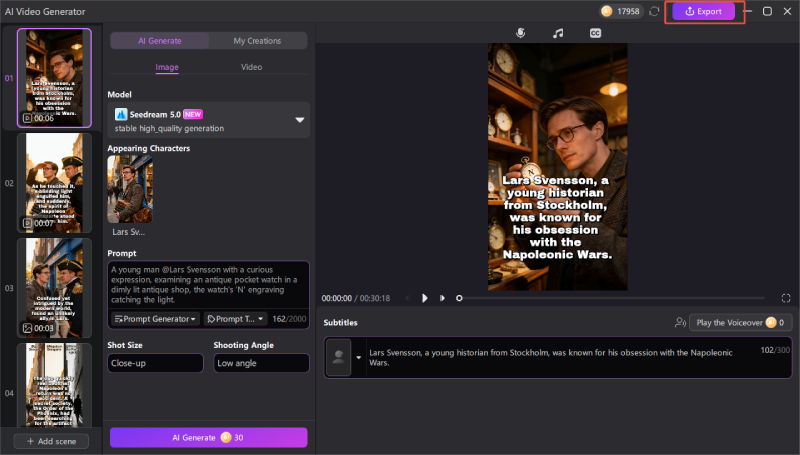Skip to the next frame
The image size is (800, 455).
(x=441, y=298)
